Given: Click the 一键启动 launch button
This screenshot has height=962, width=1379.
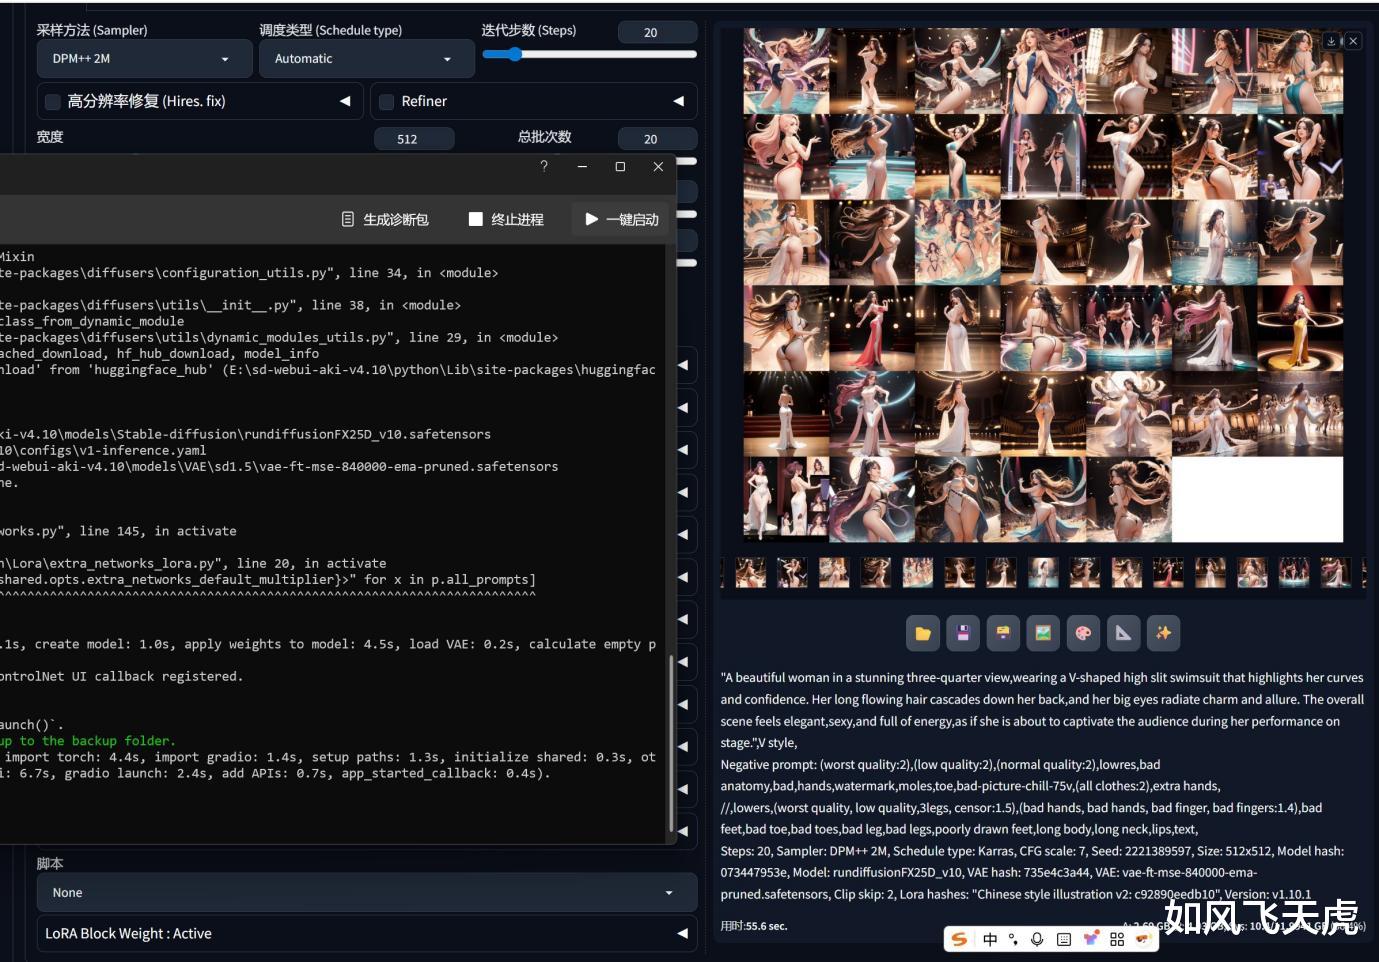Looking at the screenshot, I should pos(620,219).
